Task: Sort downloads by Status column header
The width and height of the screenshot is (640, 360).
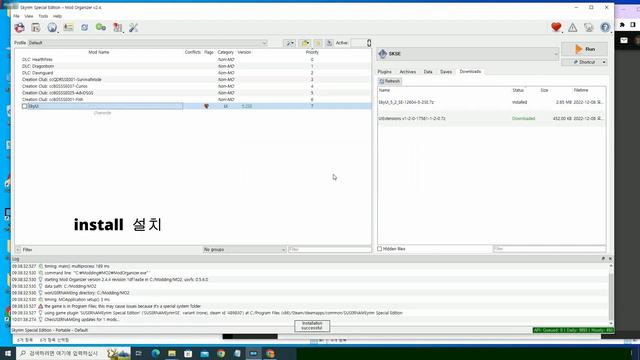Action: click(x=518, y=90)
